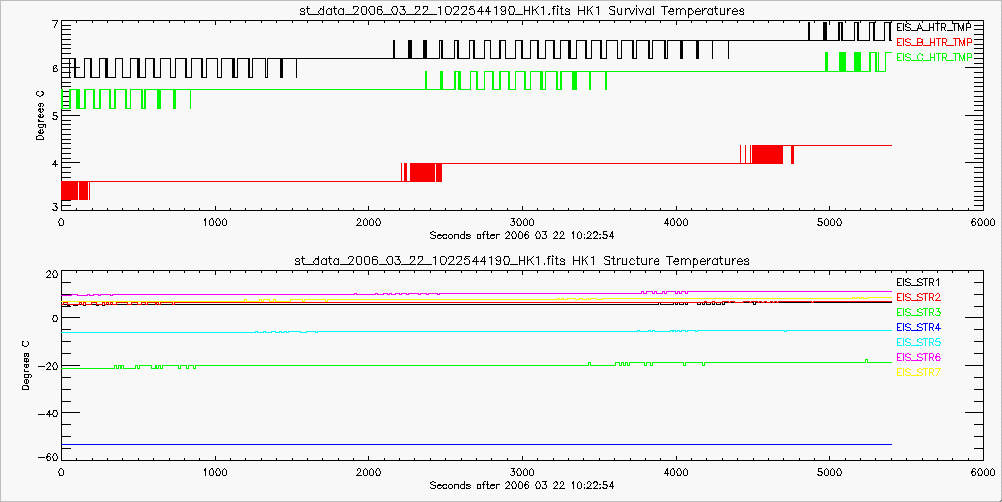Image resolution: width=1002 pixels, height=502 pixels.
Task: Click the red EIS_B_HTR_TMP legend entry
Action: (934, 42)
